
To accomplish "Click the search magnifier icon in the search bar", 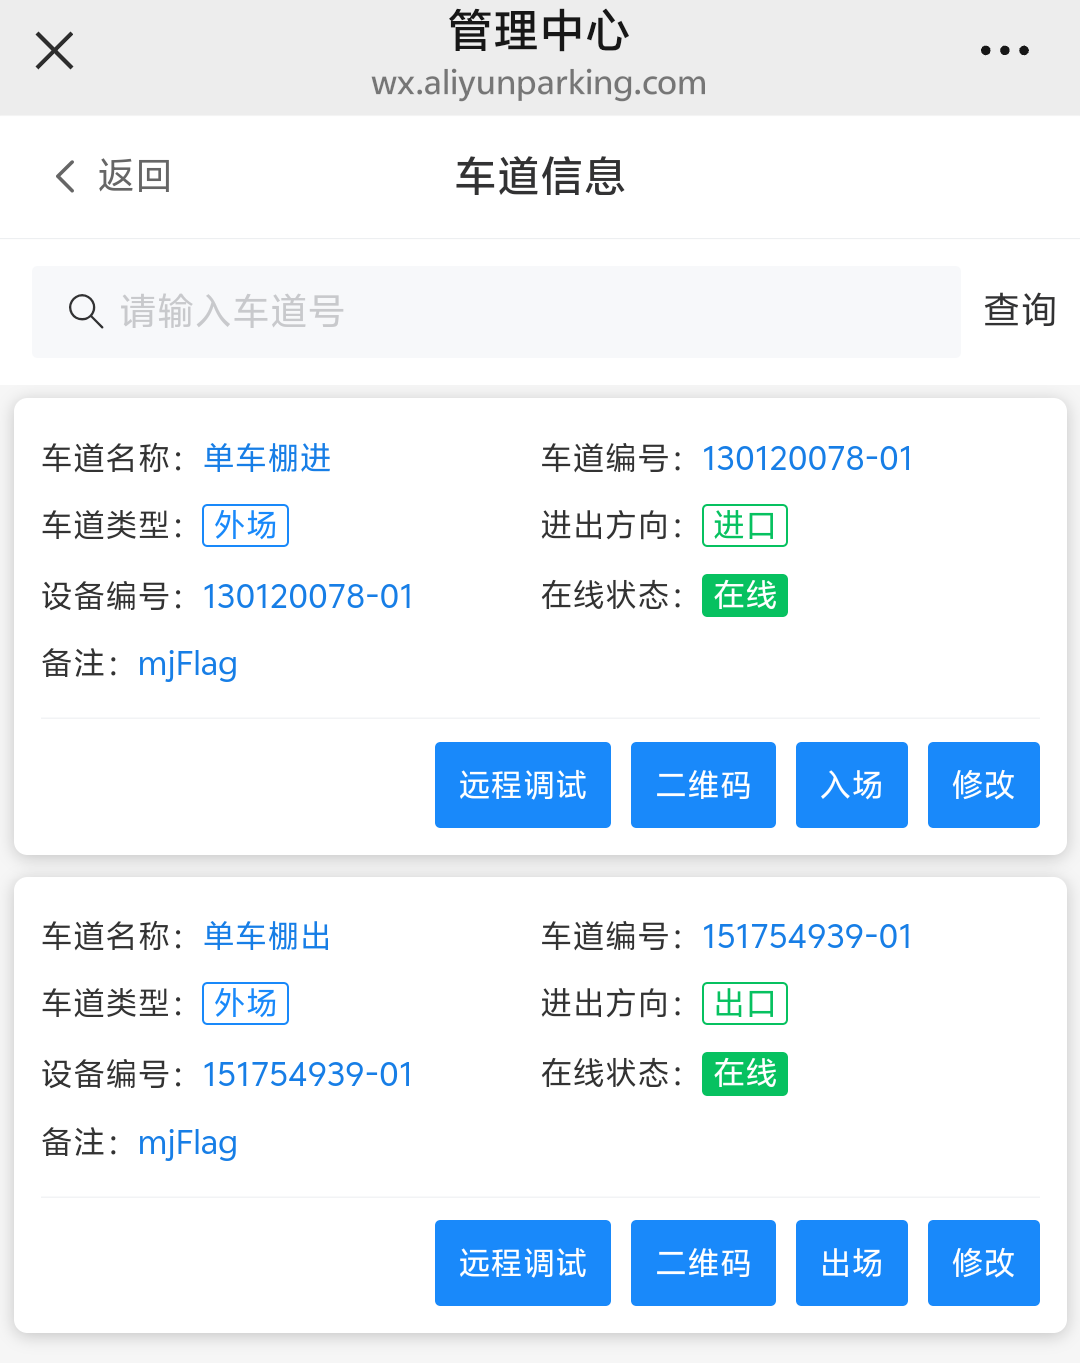I will [x=86, y=312].
